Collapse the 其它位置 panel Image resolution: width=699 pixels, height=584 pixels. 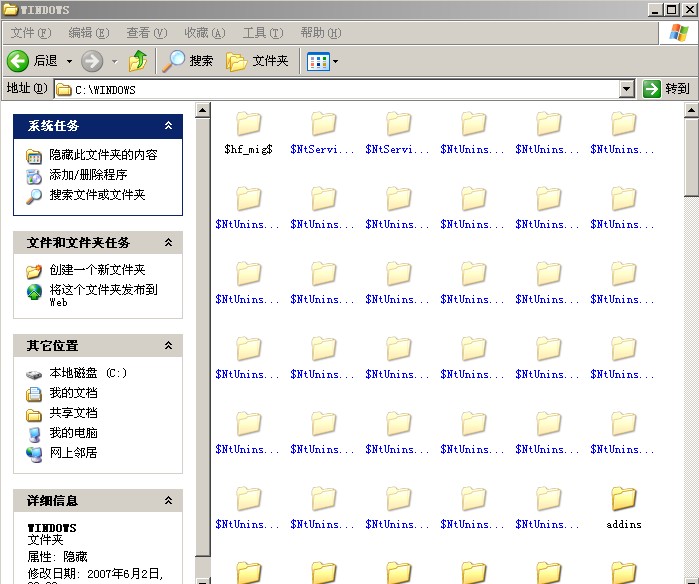[168, 346]
